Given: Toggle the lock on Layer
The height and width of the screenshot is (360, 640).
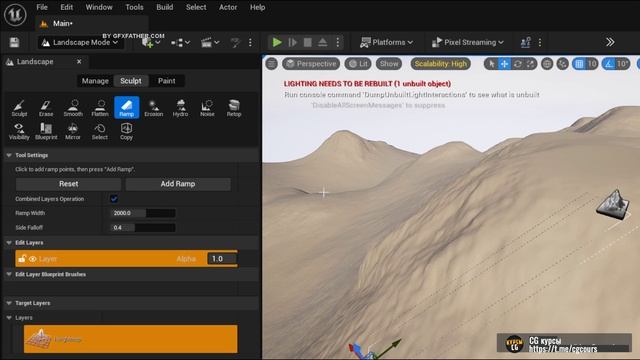Looking at the screenshot, I should click(22, 259).
